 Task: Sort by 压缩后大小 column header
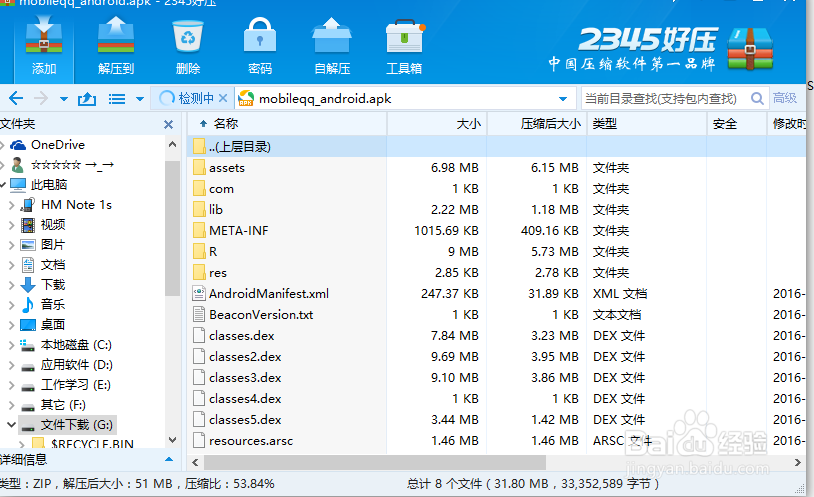pos(537,124)
